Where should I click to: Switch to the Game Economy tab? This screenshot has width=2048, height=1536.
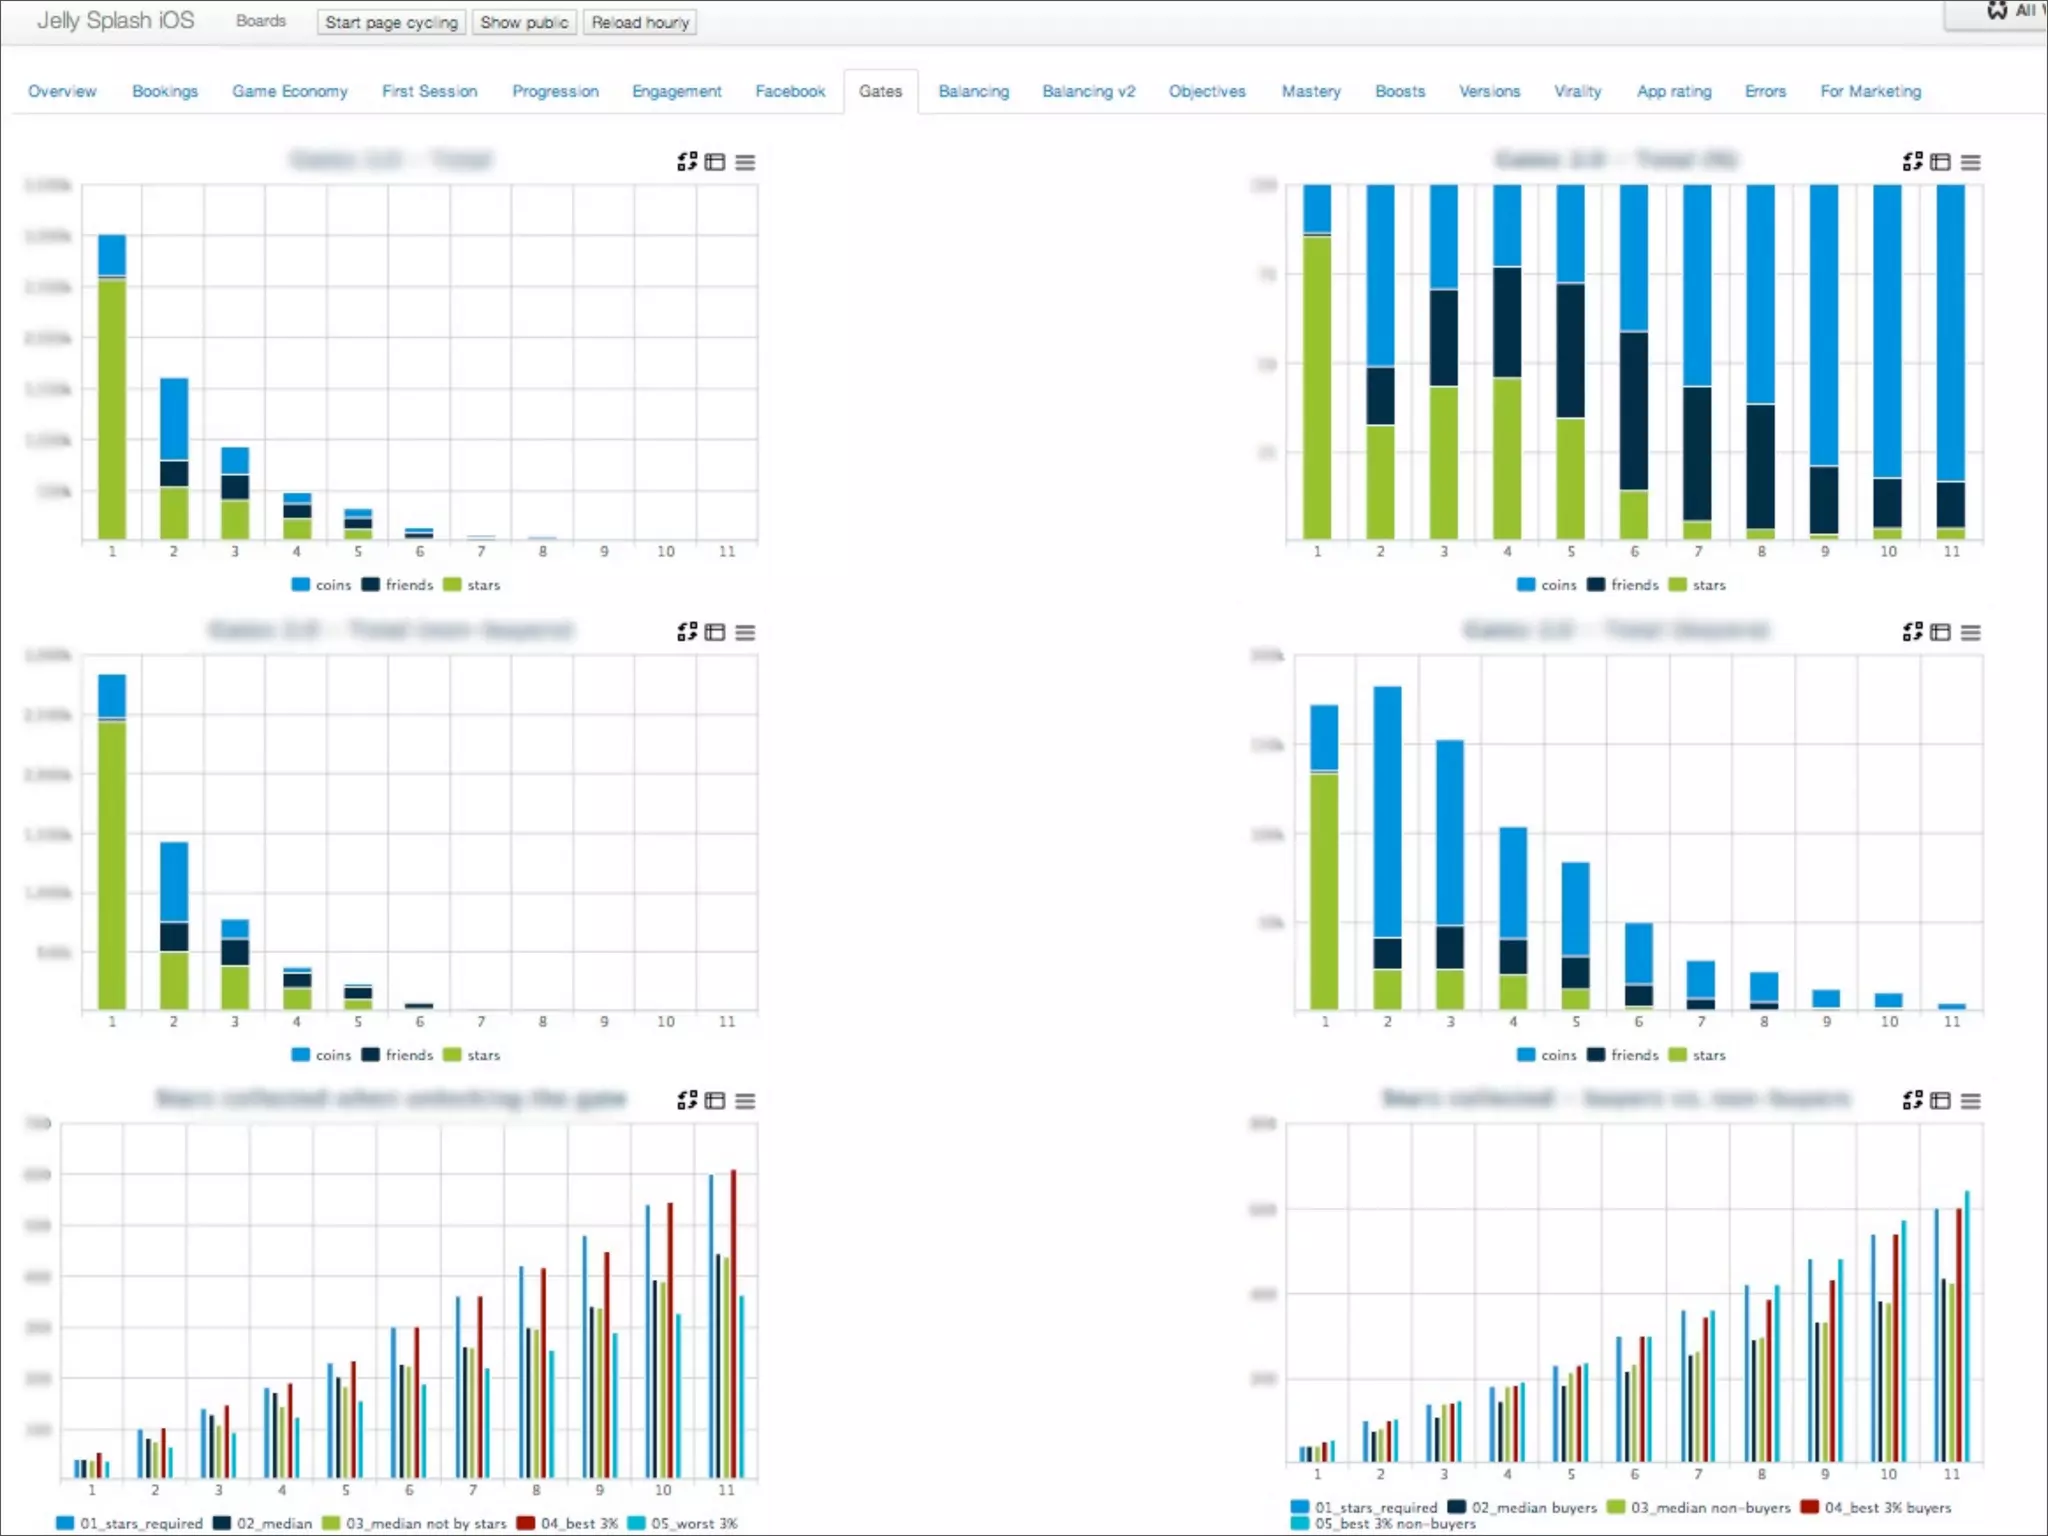tap(290, 91)
